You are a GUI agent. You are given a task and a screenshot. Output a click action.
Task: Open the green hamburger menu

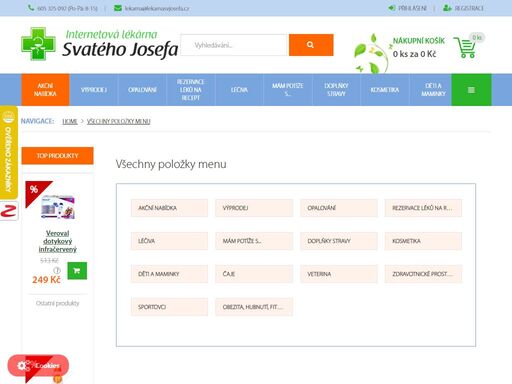click(x=471, y=90)
